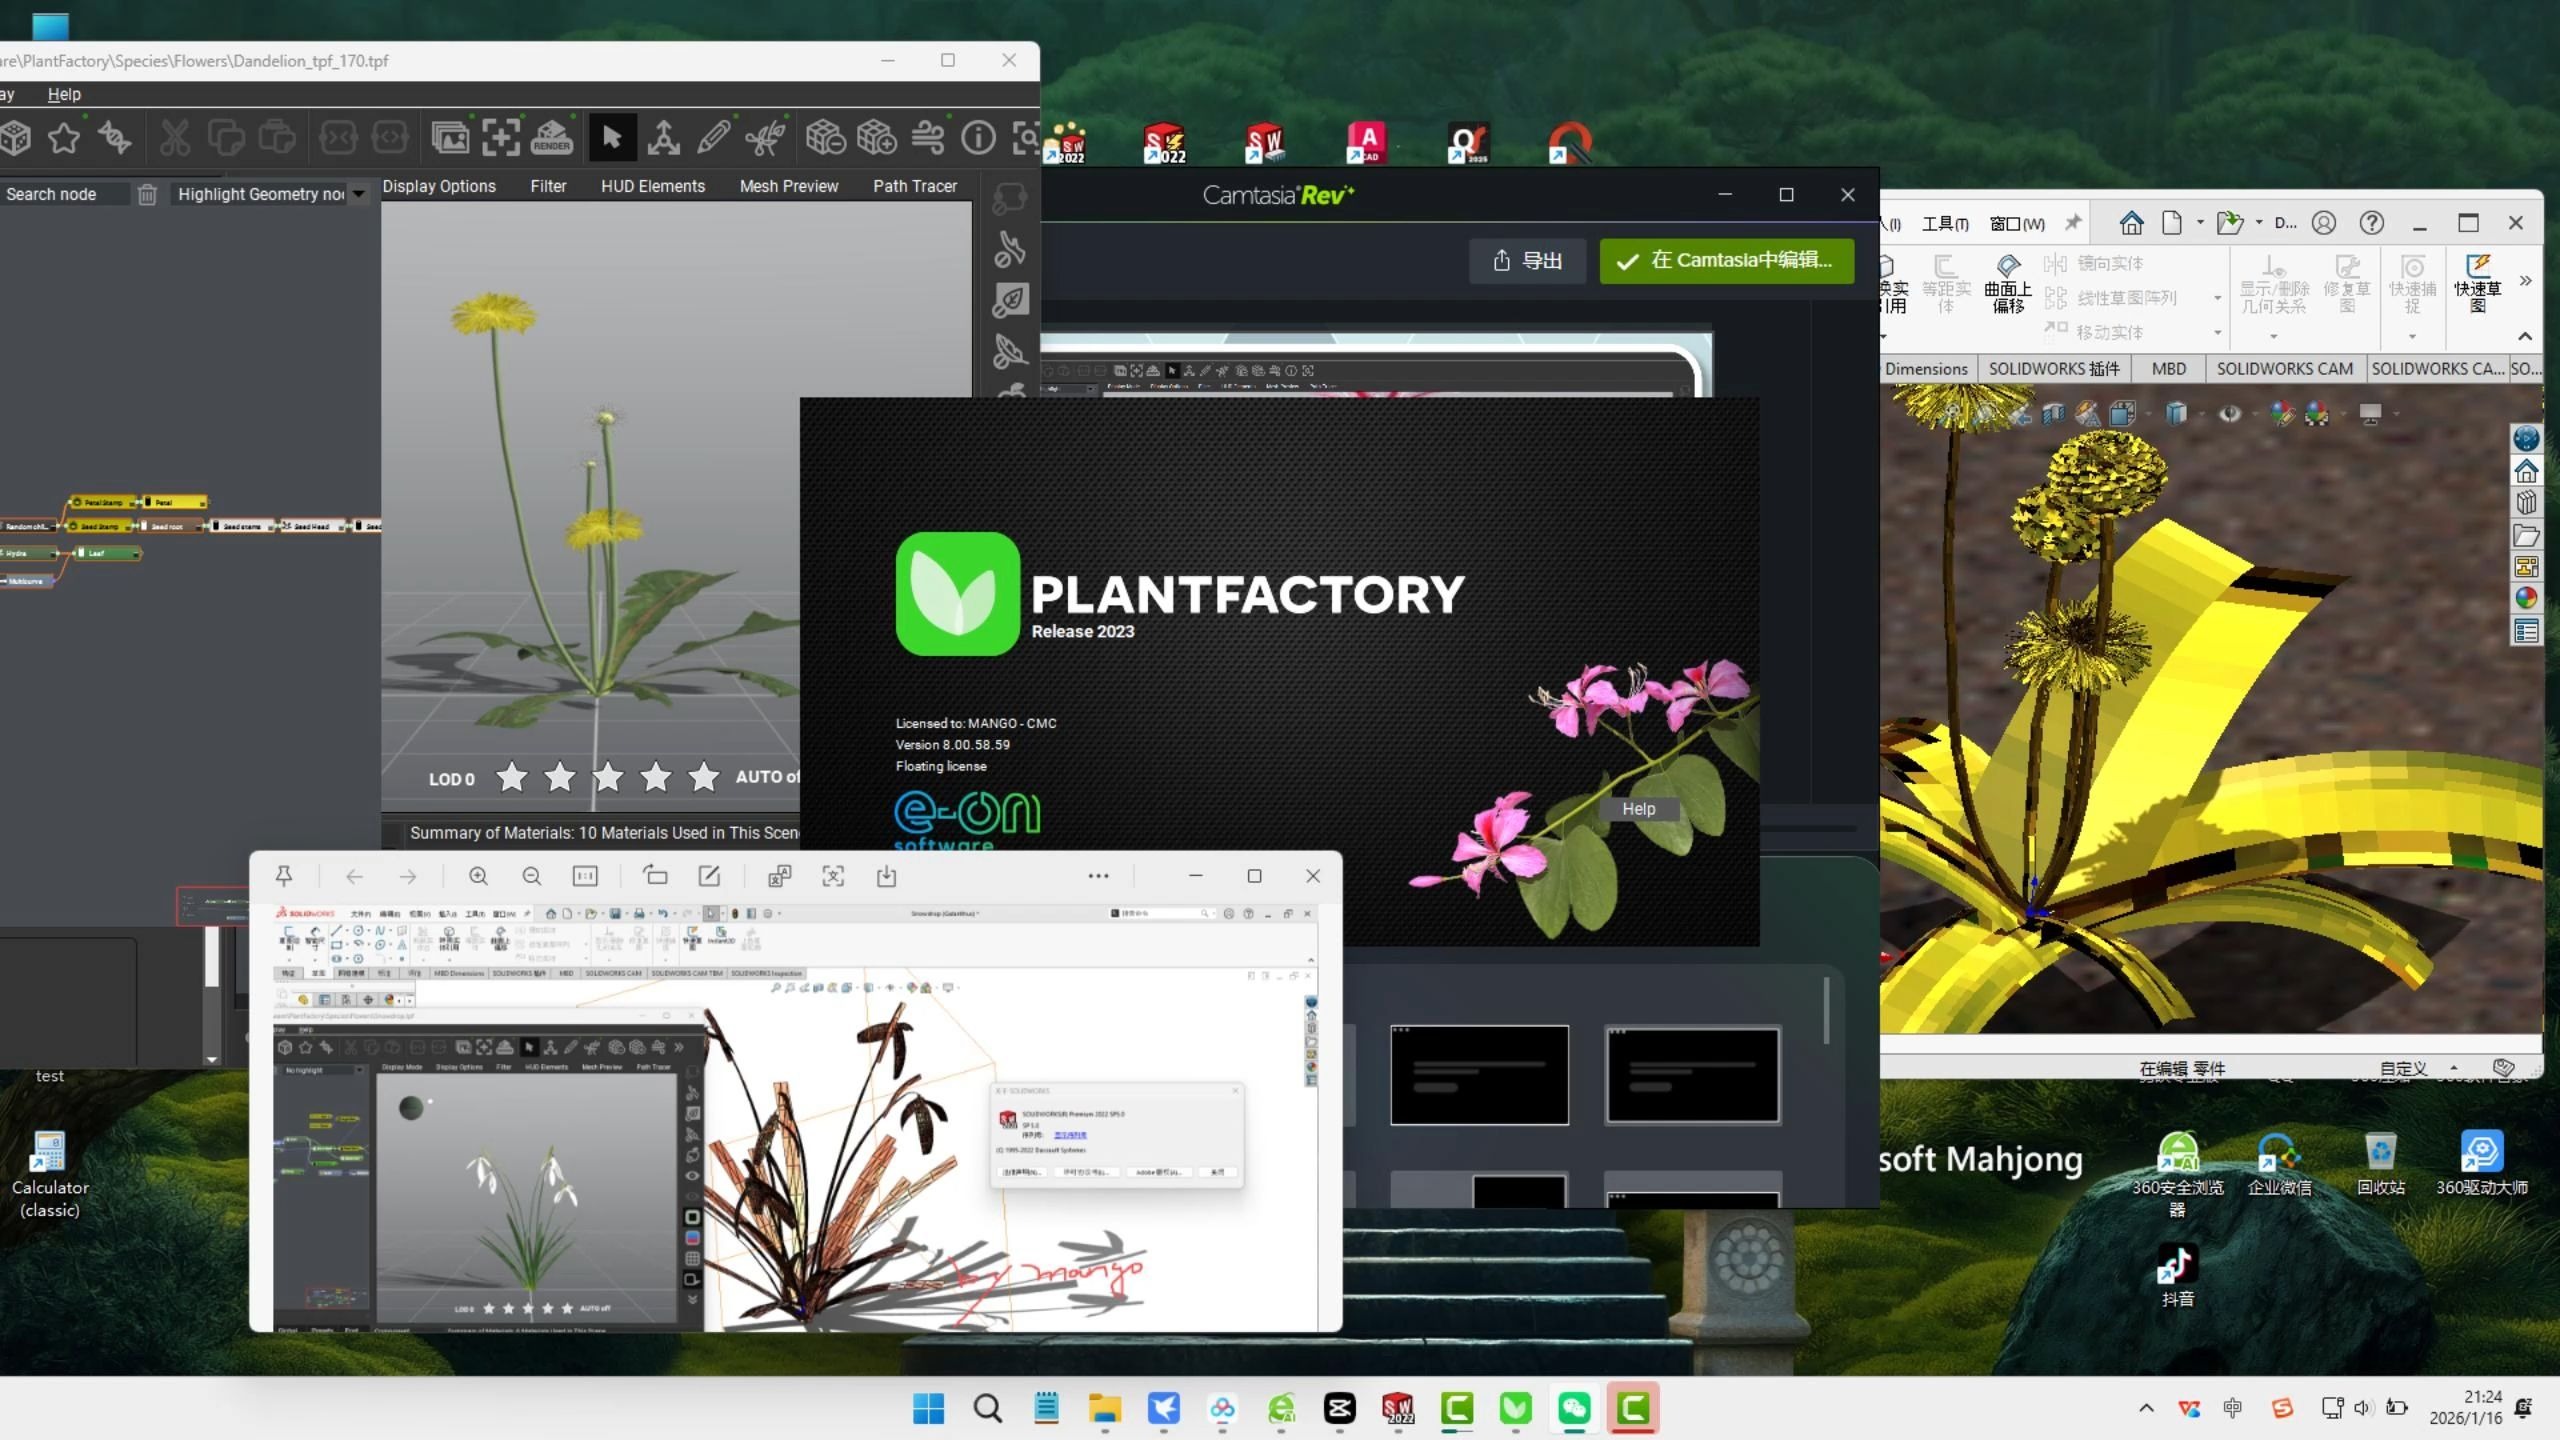The height and width of the screenshot is (1440, 2560).
Task: Open the Highlight Geometry nodes dropdown
Action: click(x=358, y=194)
